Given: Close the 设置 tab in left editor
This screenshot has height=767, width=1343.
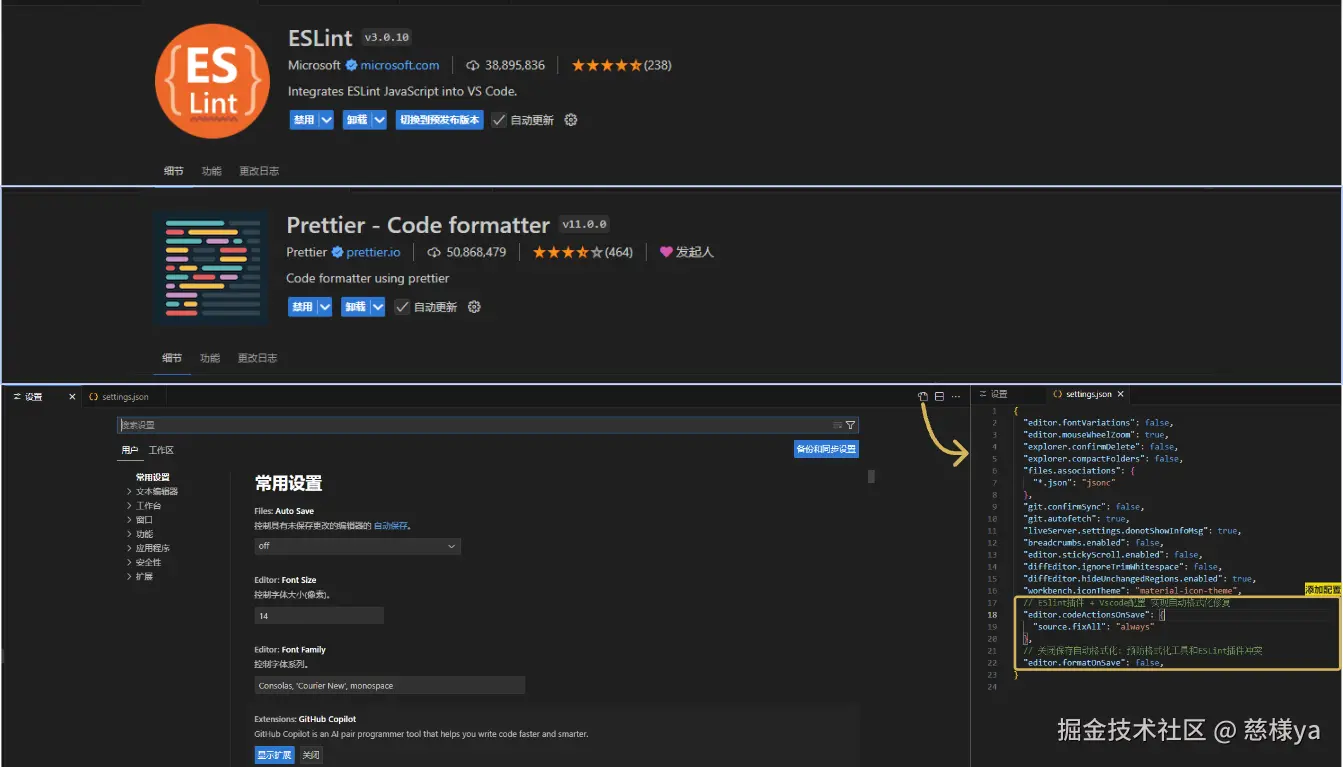Looking at the screenshot, I should click(72, 397).
